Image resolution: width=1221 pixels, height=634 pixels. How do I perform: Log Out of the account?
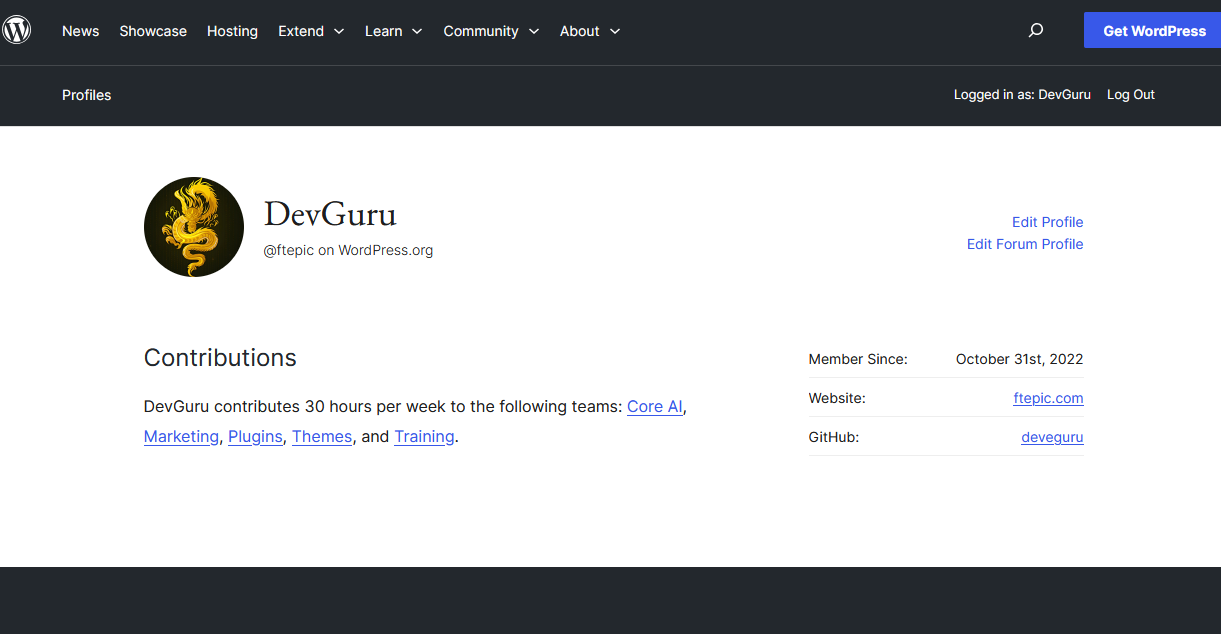click(1130, 95)
